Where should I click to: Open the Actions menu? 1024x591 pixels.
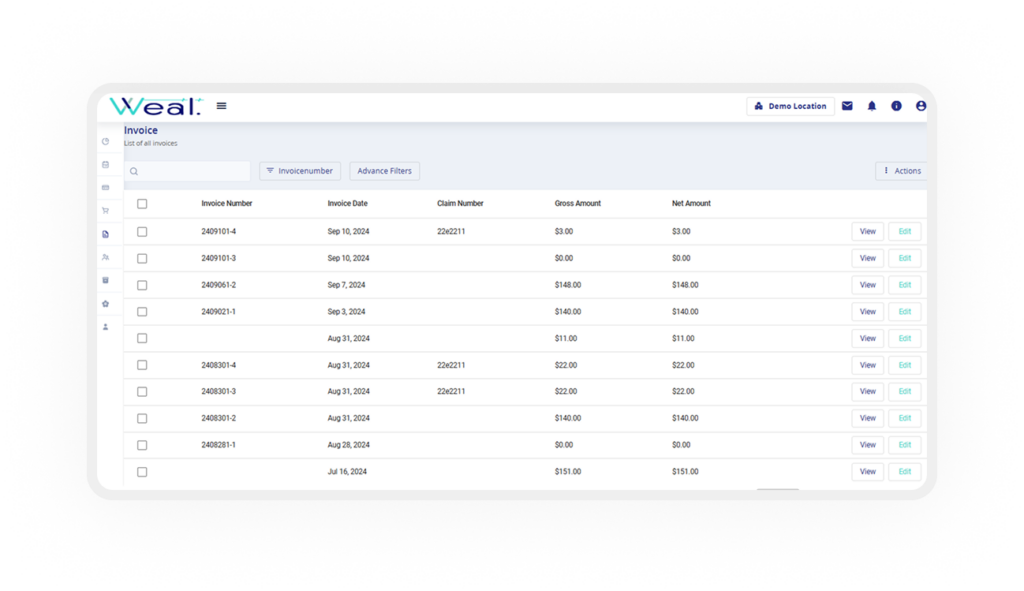point(901,171)
